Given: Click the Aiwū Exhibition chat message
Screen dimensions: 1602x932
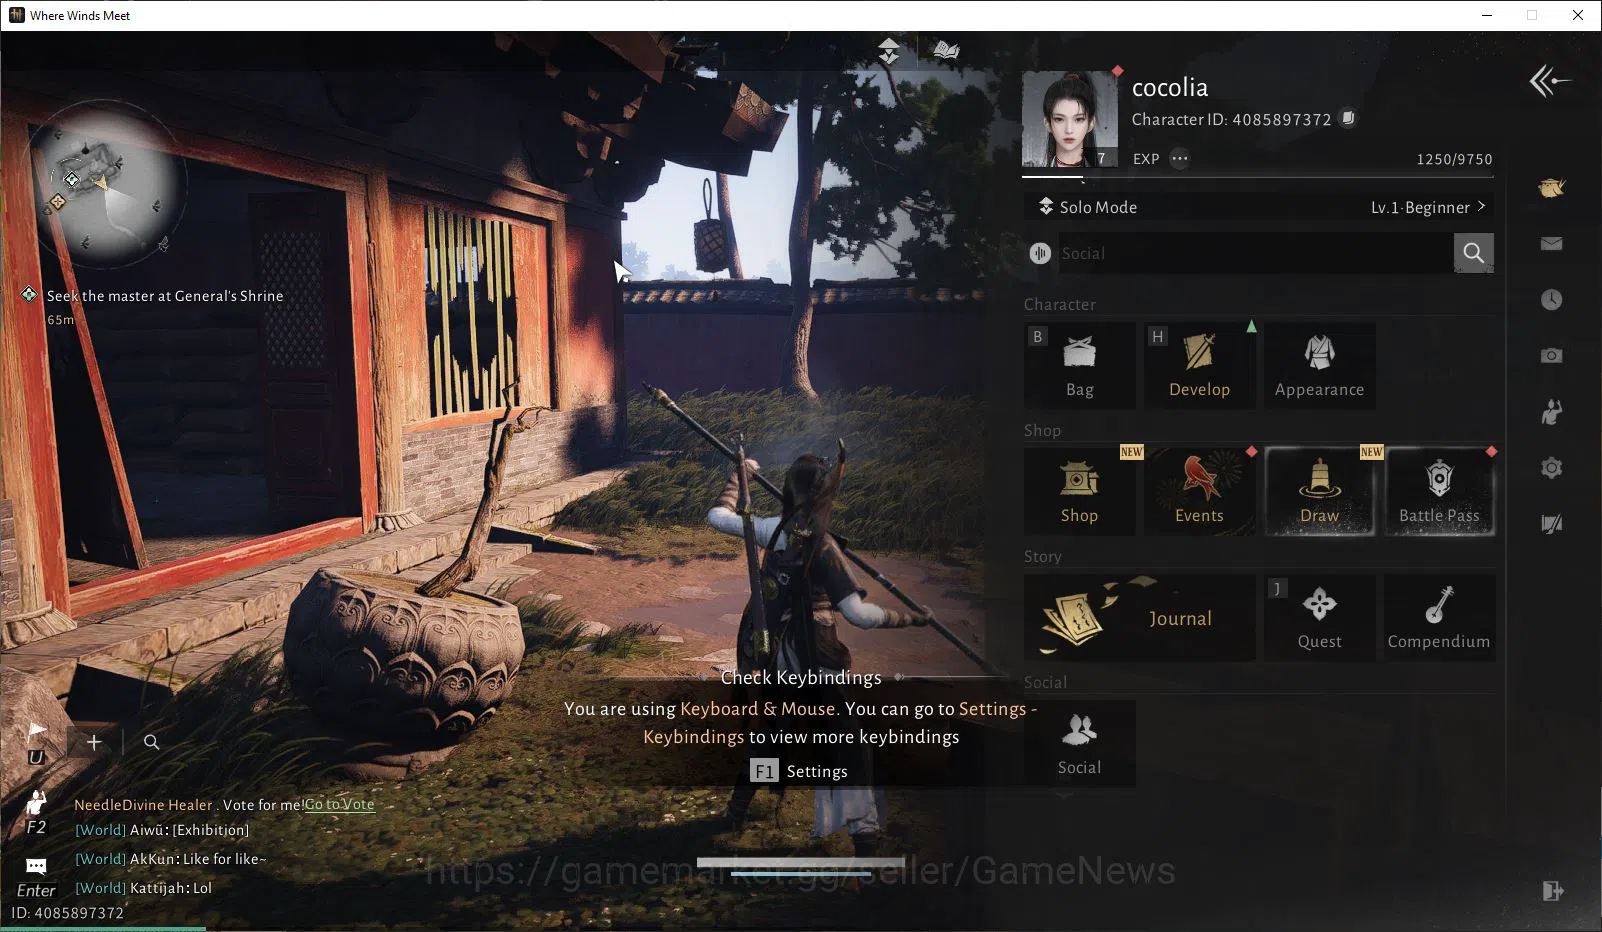Looking at the screenshot, I should coord(162,830).
